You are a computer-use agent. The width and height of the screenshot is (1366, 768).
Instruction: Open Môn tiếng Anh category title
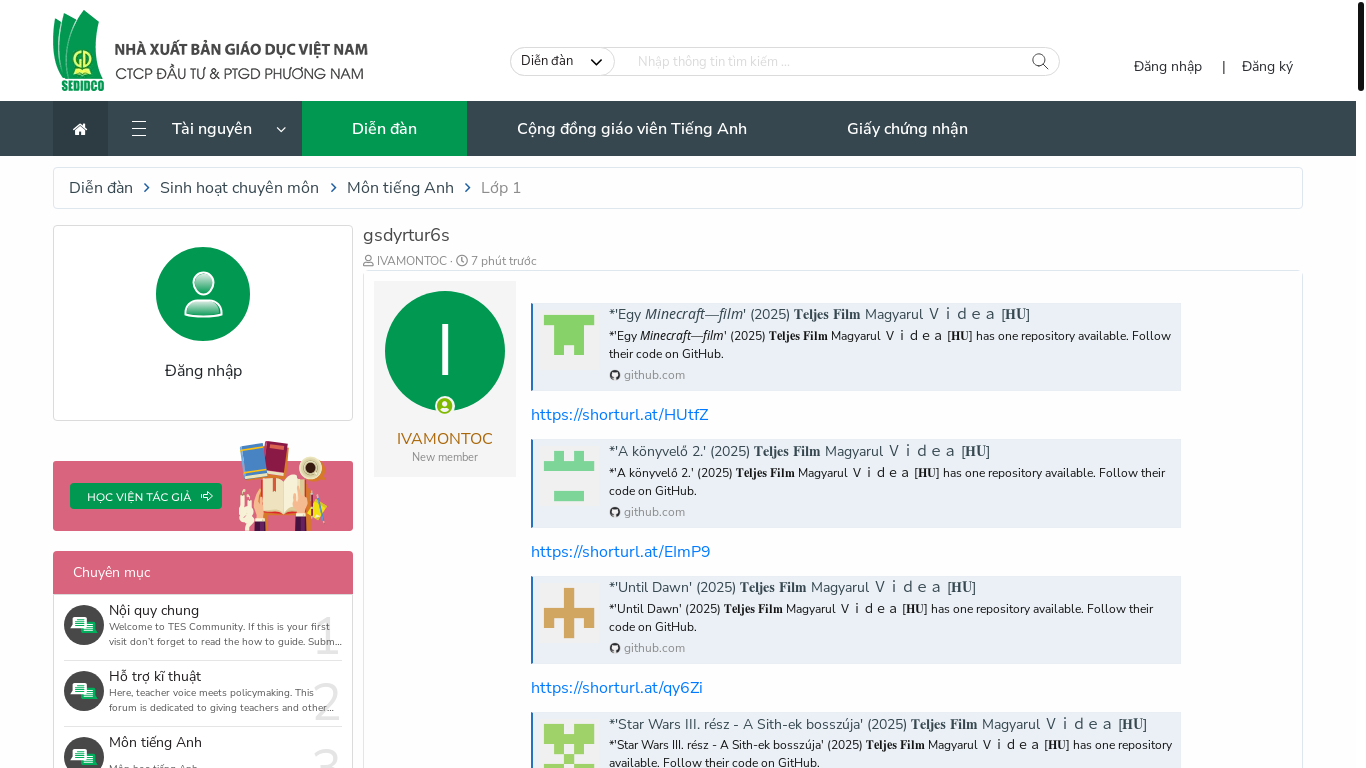155,742
